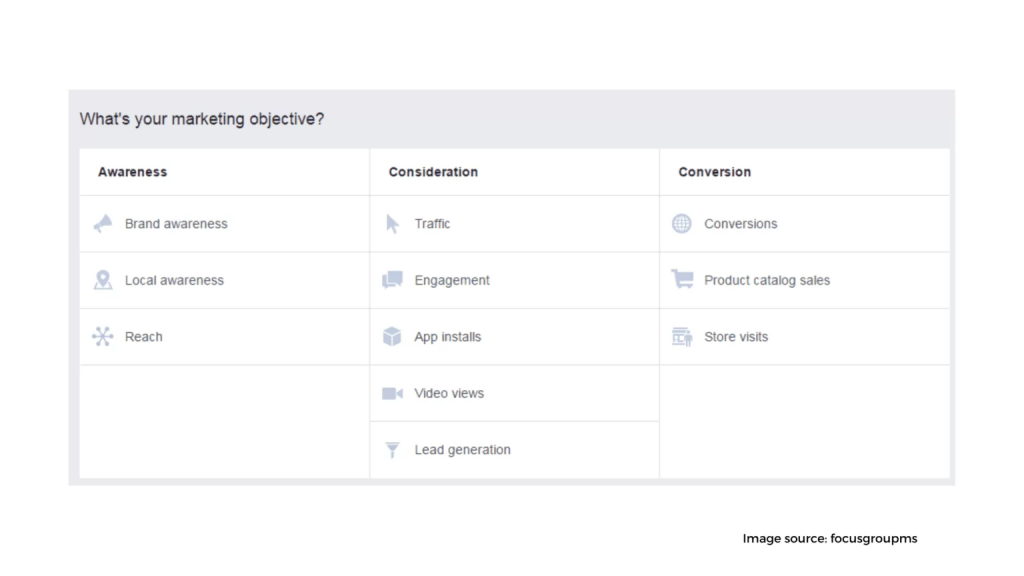
Task: Select the Brand awareness objective label
Action: [x=176, y=223]
